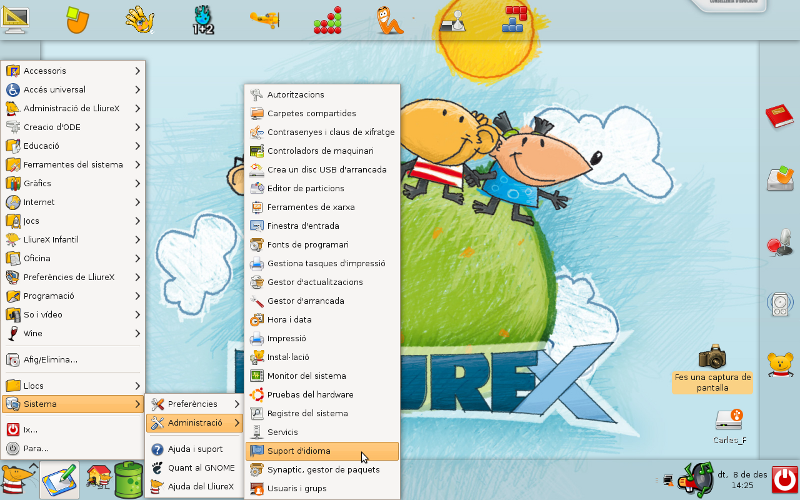Click the Autoritzacions keys icon
The width and height of the screenshot is (800, 500).
[257, 95]
